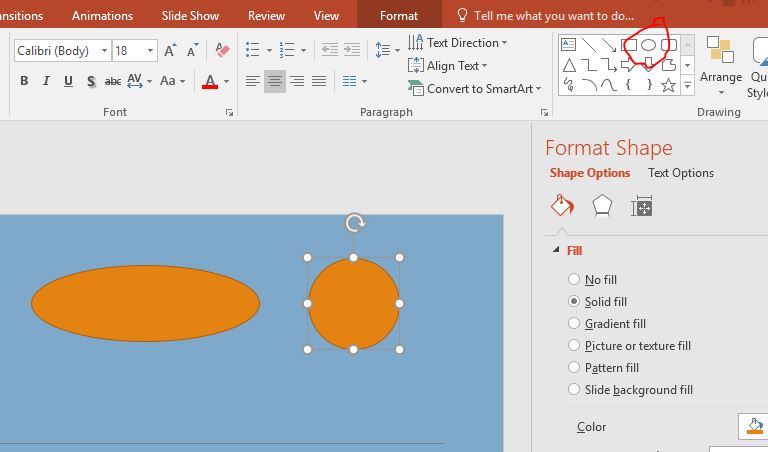Viewport: 768px width, 452px height.
Task: Apply Text Shadow effect
Action: point(91,81)
